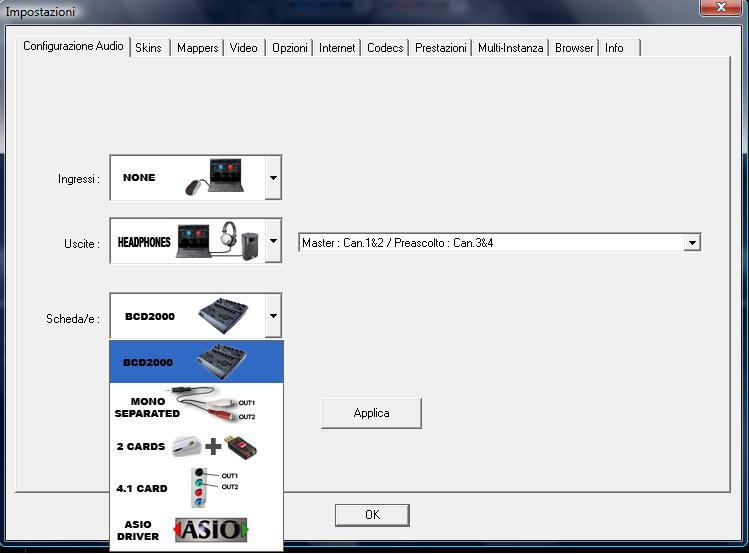Expand the Ingressi dropdown arrow
Screen dimensions: 749x554
[273, 178]
